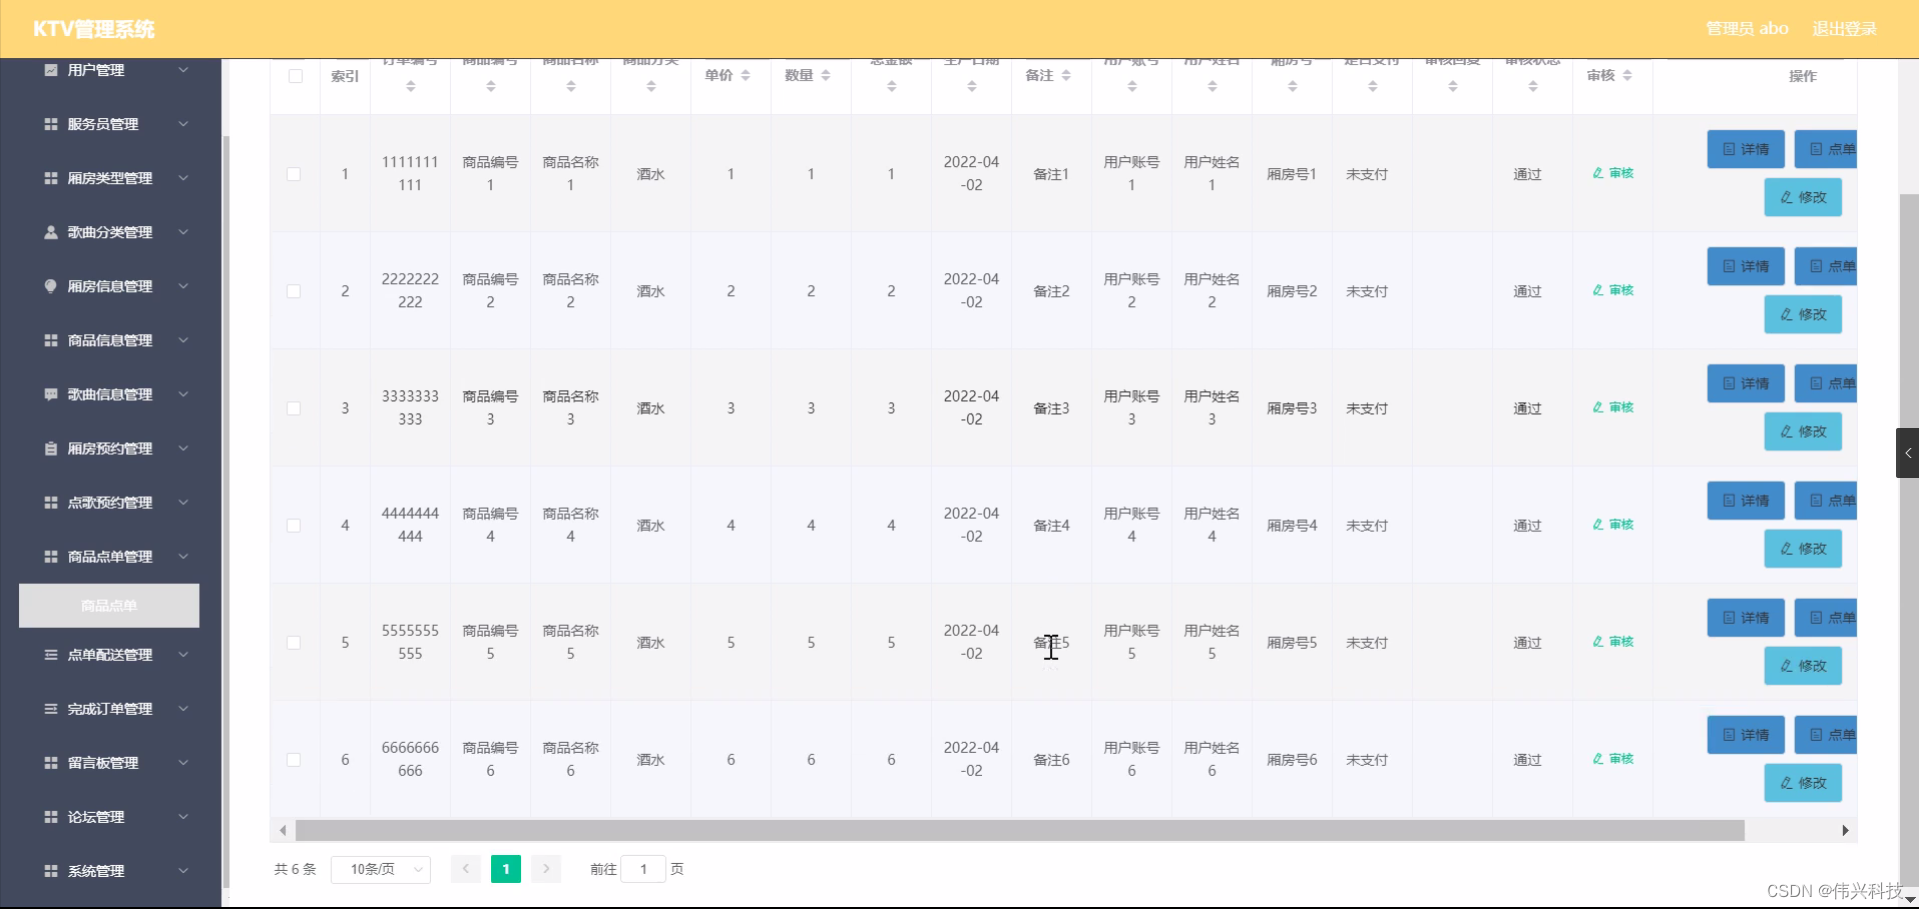Click the 点单配送管理 list icon
The width and height of the screenshot is (1919, 909).
click(49, 655)
